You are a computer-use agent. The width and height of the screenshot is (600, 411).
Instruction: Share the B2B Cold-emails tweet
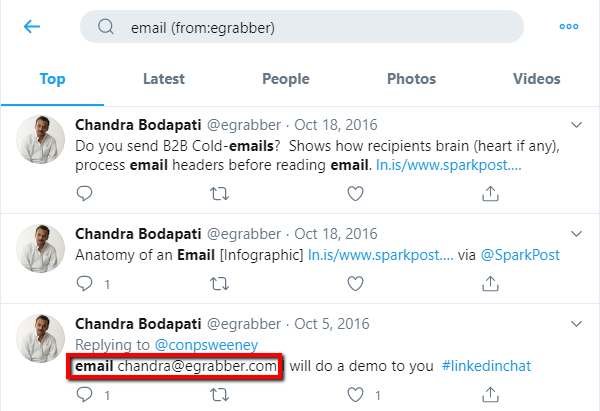490,193
